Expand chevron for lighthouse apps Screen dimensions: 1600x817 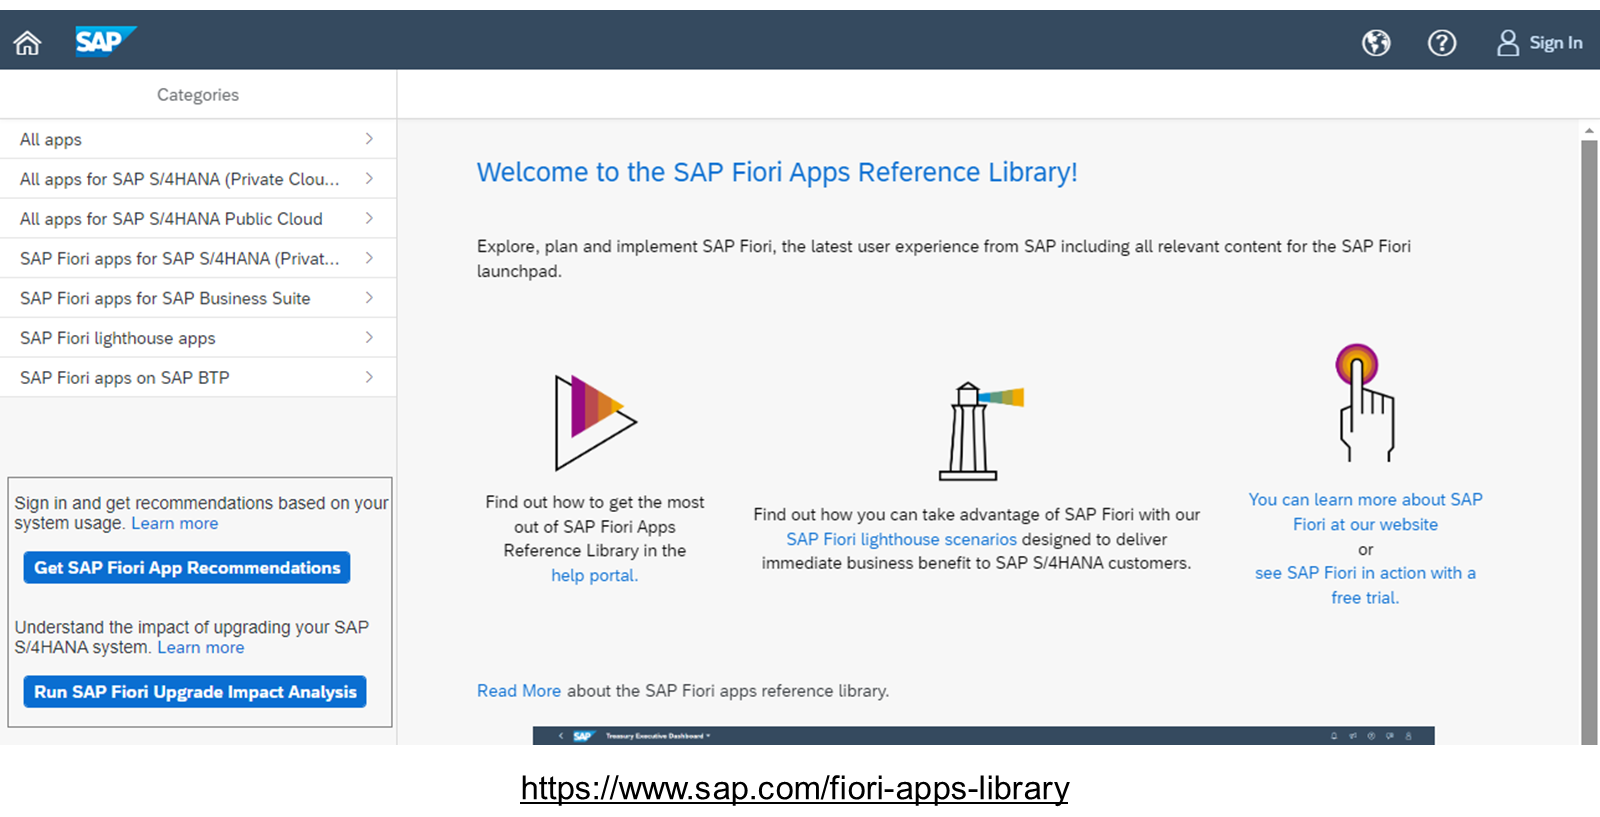(x=369, y=338)
